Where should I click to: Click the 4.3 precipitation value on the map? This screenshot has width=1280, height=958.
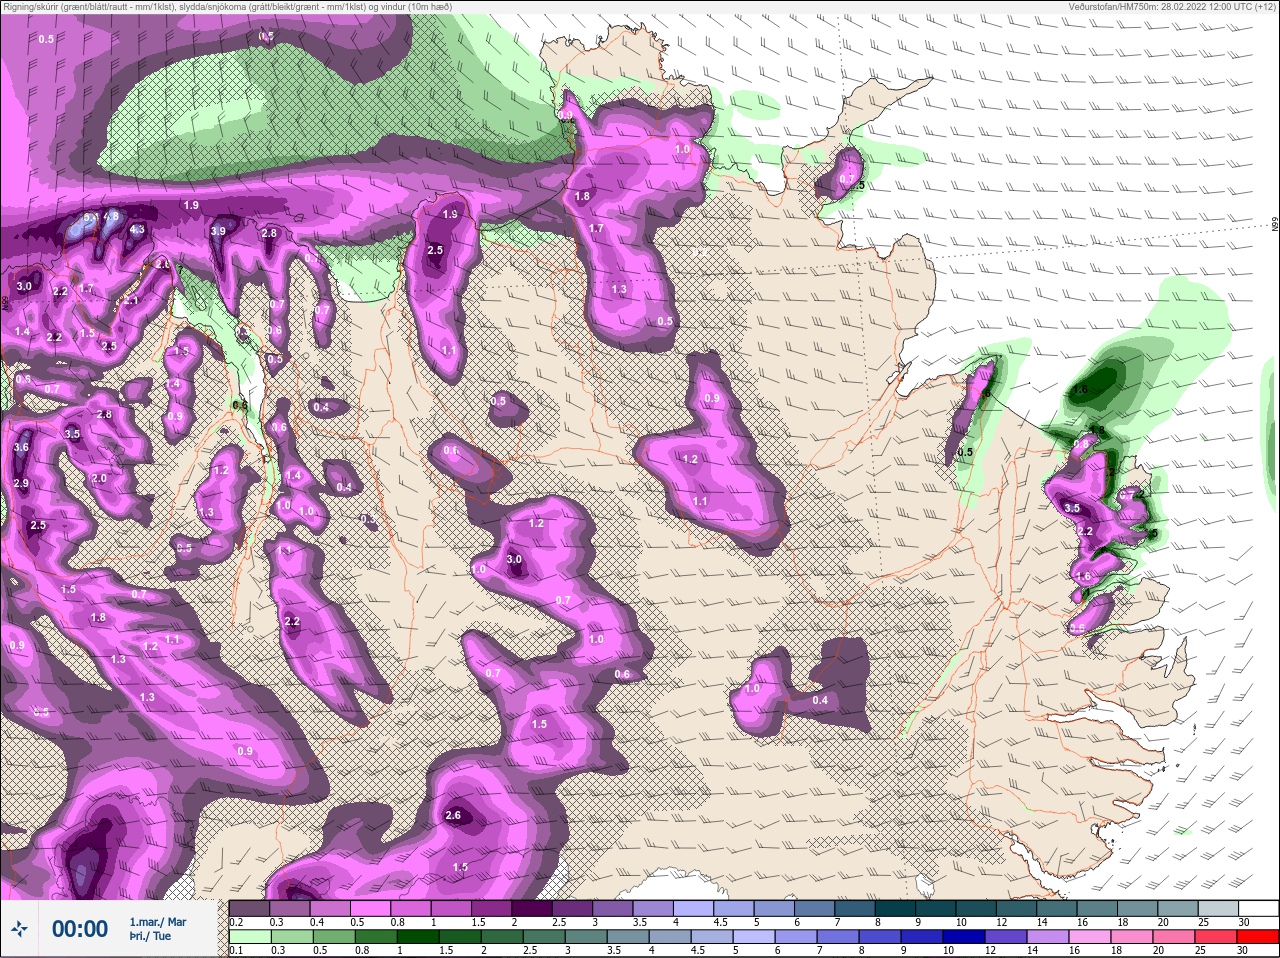(x=137, y=229)
